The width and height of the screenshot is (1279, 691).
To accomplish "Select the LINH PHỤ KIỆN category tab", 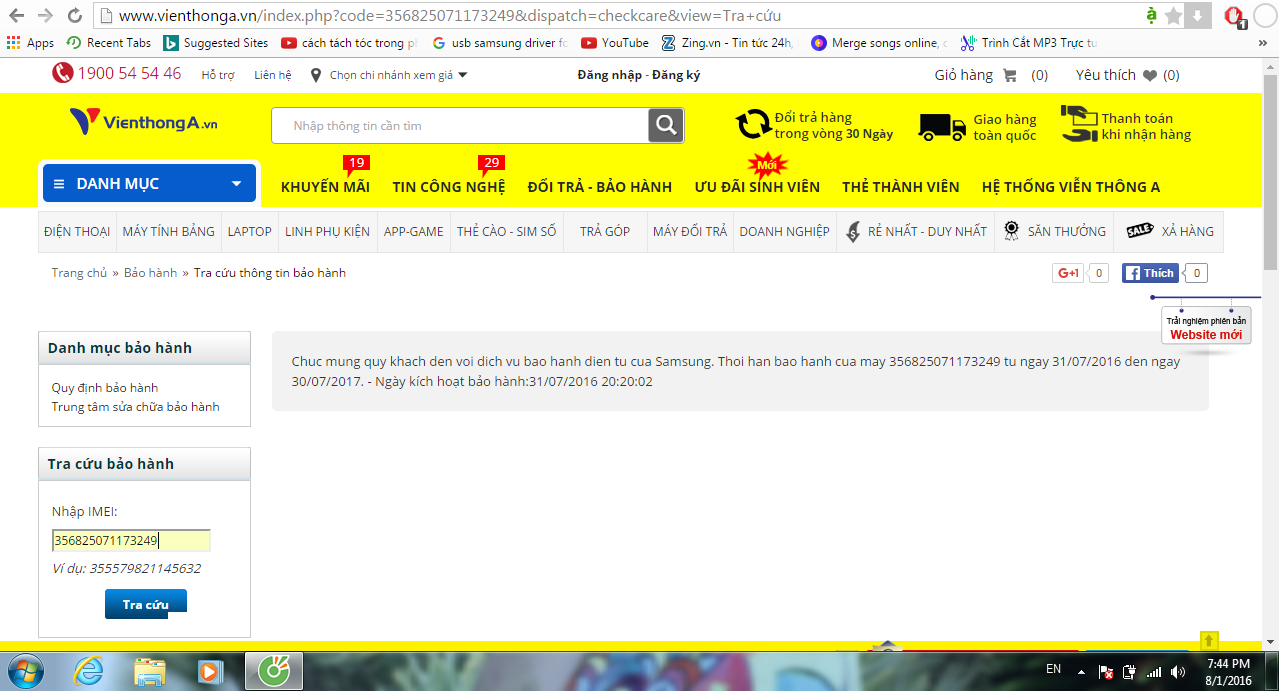I will click(327, 231).
